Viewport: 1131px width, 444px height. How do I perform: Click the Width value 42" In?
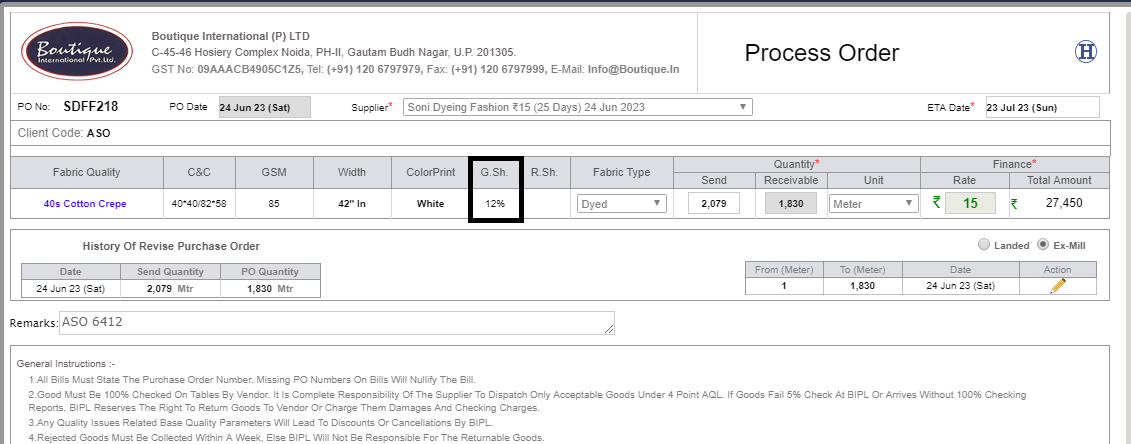click(352, 204)
